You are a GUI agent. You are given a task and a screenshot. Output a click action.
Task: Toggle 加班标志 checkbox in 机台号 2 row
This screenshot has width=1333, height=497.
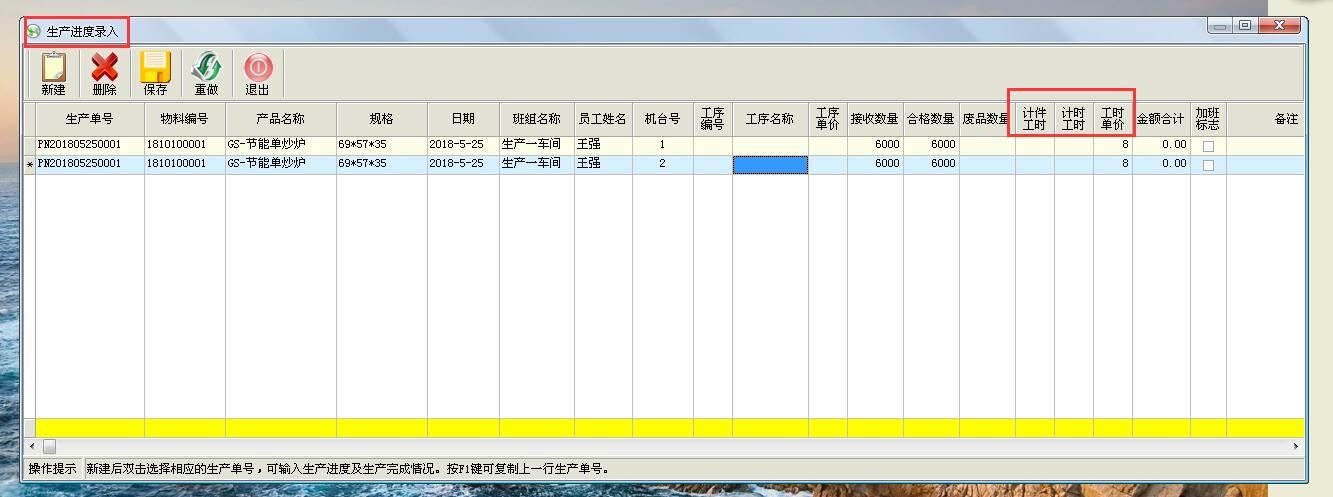(x=1208, y=165)
